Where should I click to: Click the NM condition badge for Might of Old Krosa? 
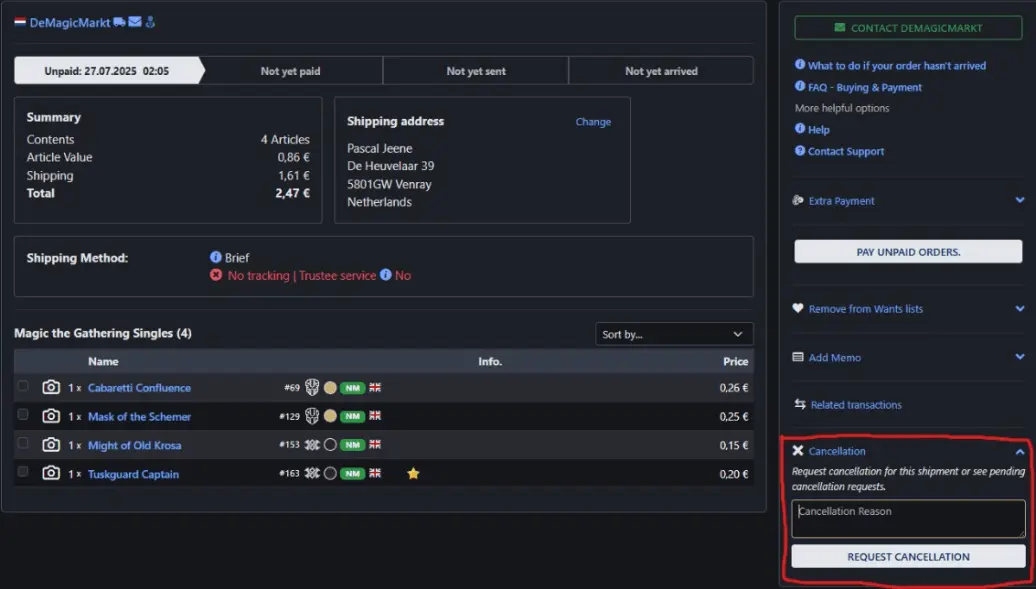[352, 445]
